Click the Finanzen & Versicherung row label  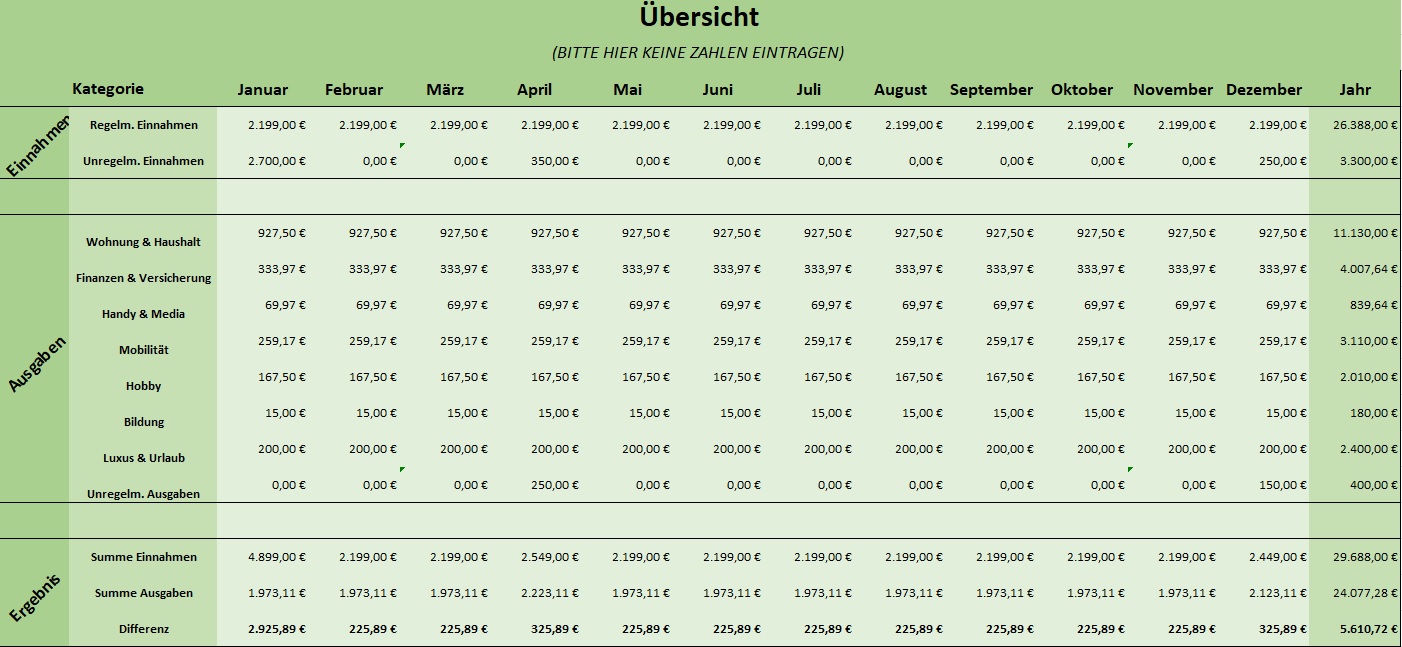(143, 278)
